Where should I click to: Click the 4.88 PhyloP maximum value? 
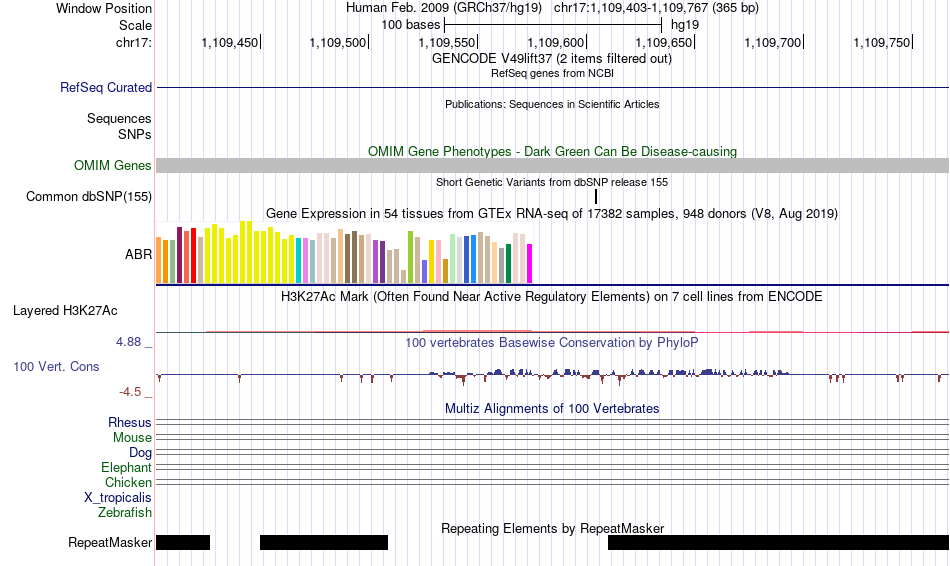coord(128,342)
